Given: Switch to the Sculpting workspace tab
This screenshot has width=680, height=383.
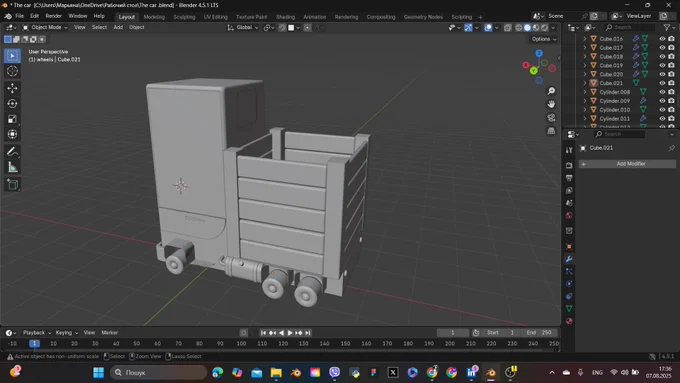Looking at the screenshot, I should (x=184, y=17).
